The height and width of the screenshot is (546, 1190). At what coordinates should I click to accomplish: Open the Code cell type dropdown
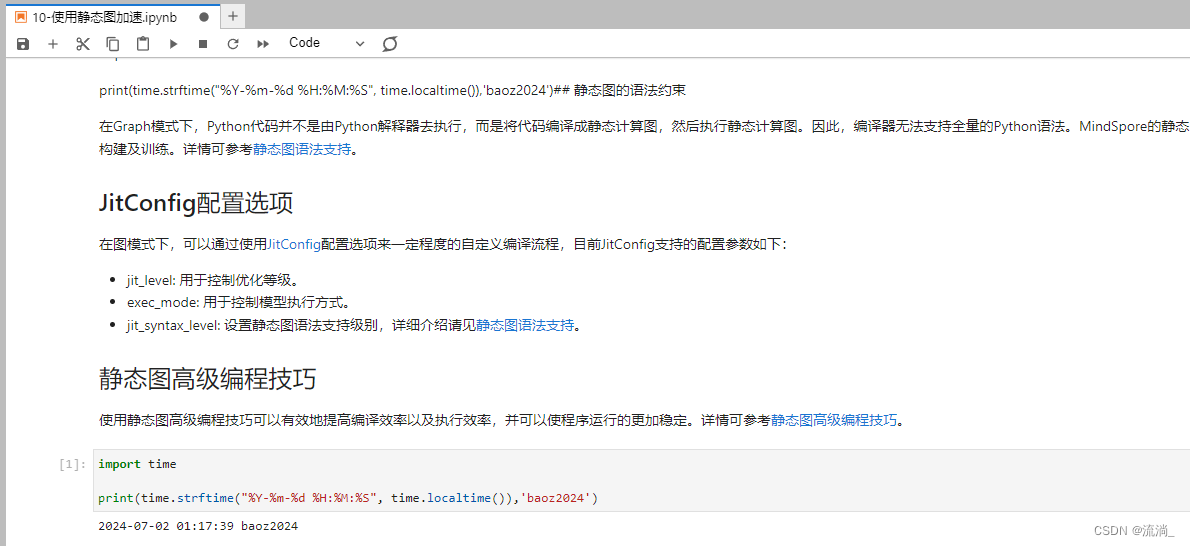click(x=326, y=43)
